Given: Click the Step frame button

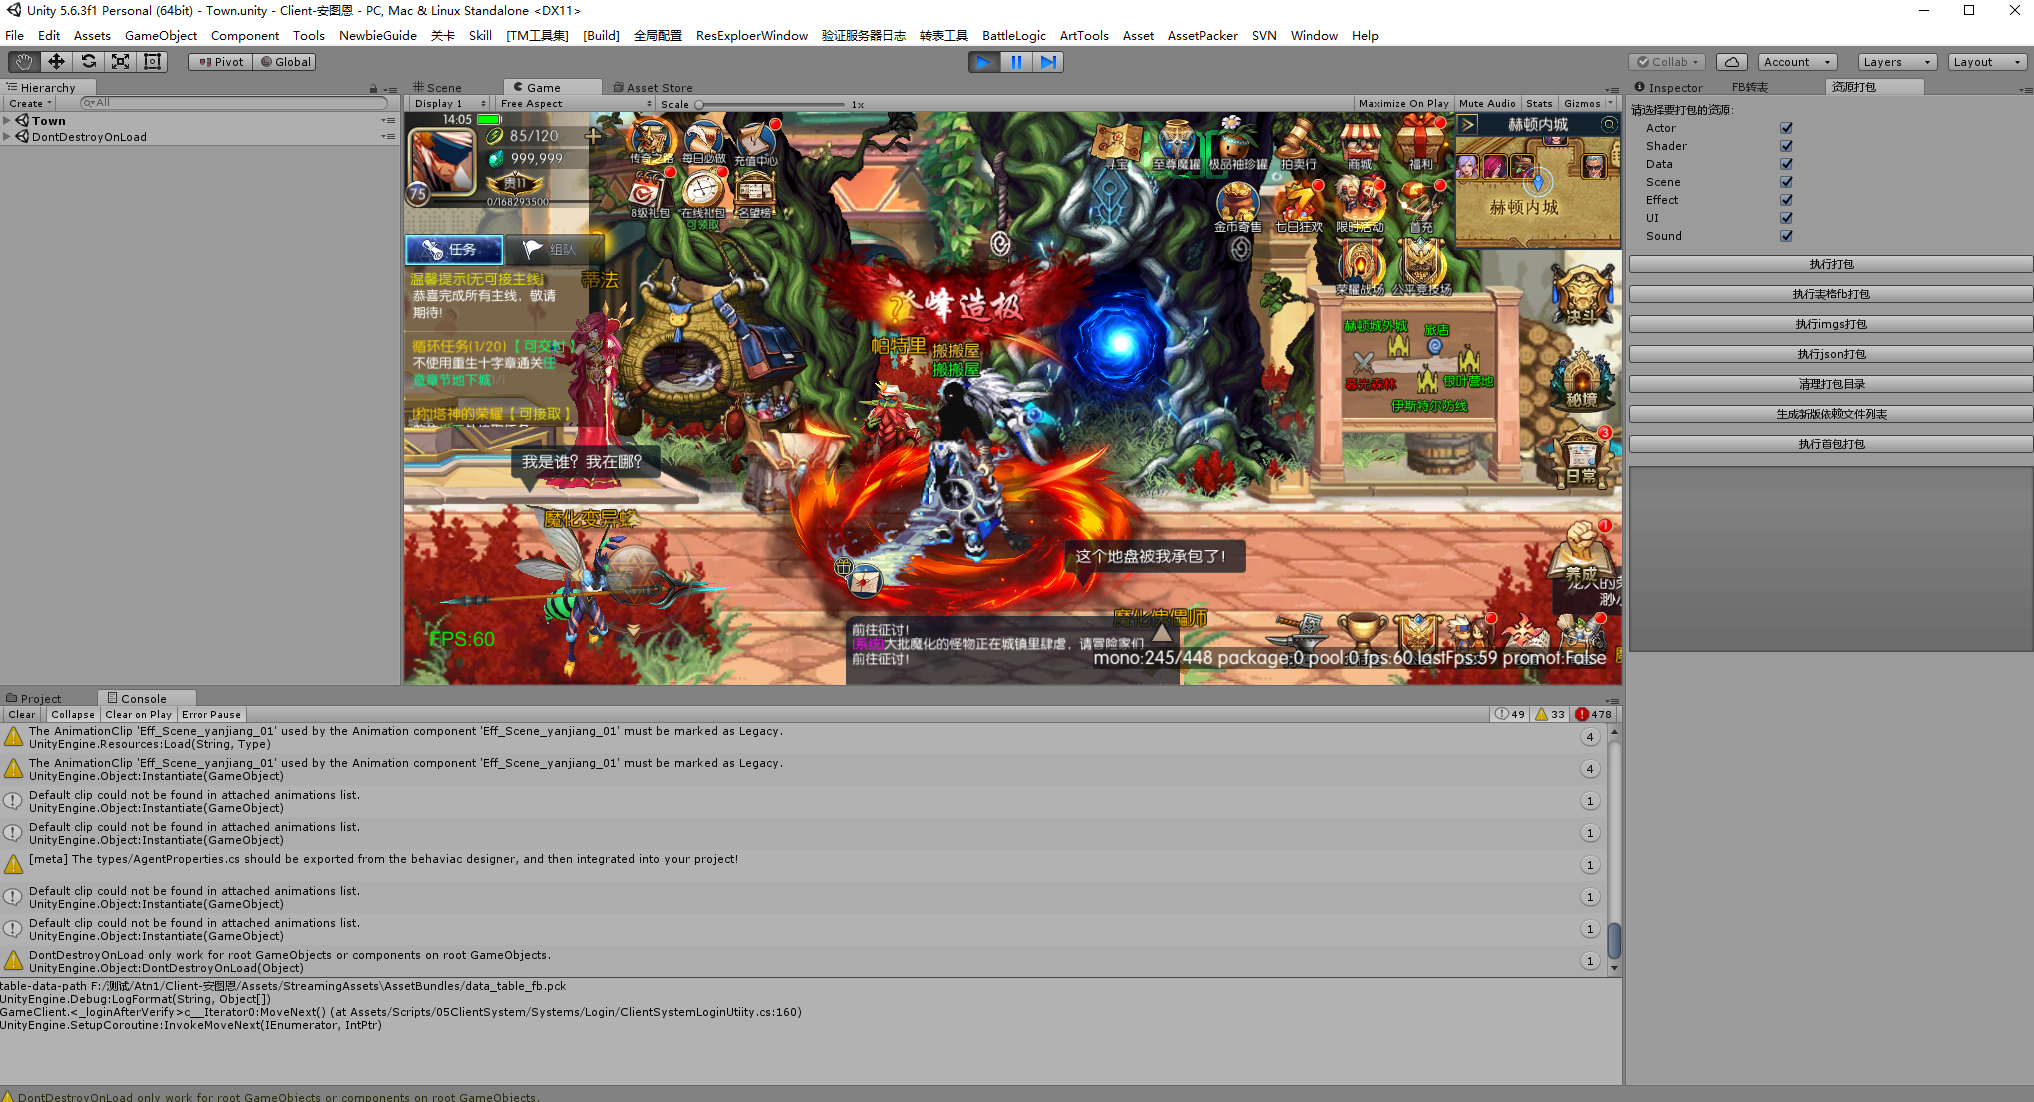Looking at the screenshot, I should pyautogui.click(x=1047, y=62).
